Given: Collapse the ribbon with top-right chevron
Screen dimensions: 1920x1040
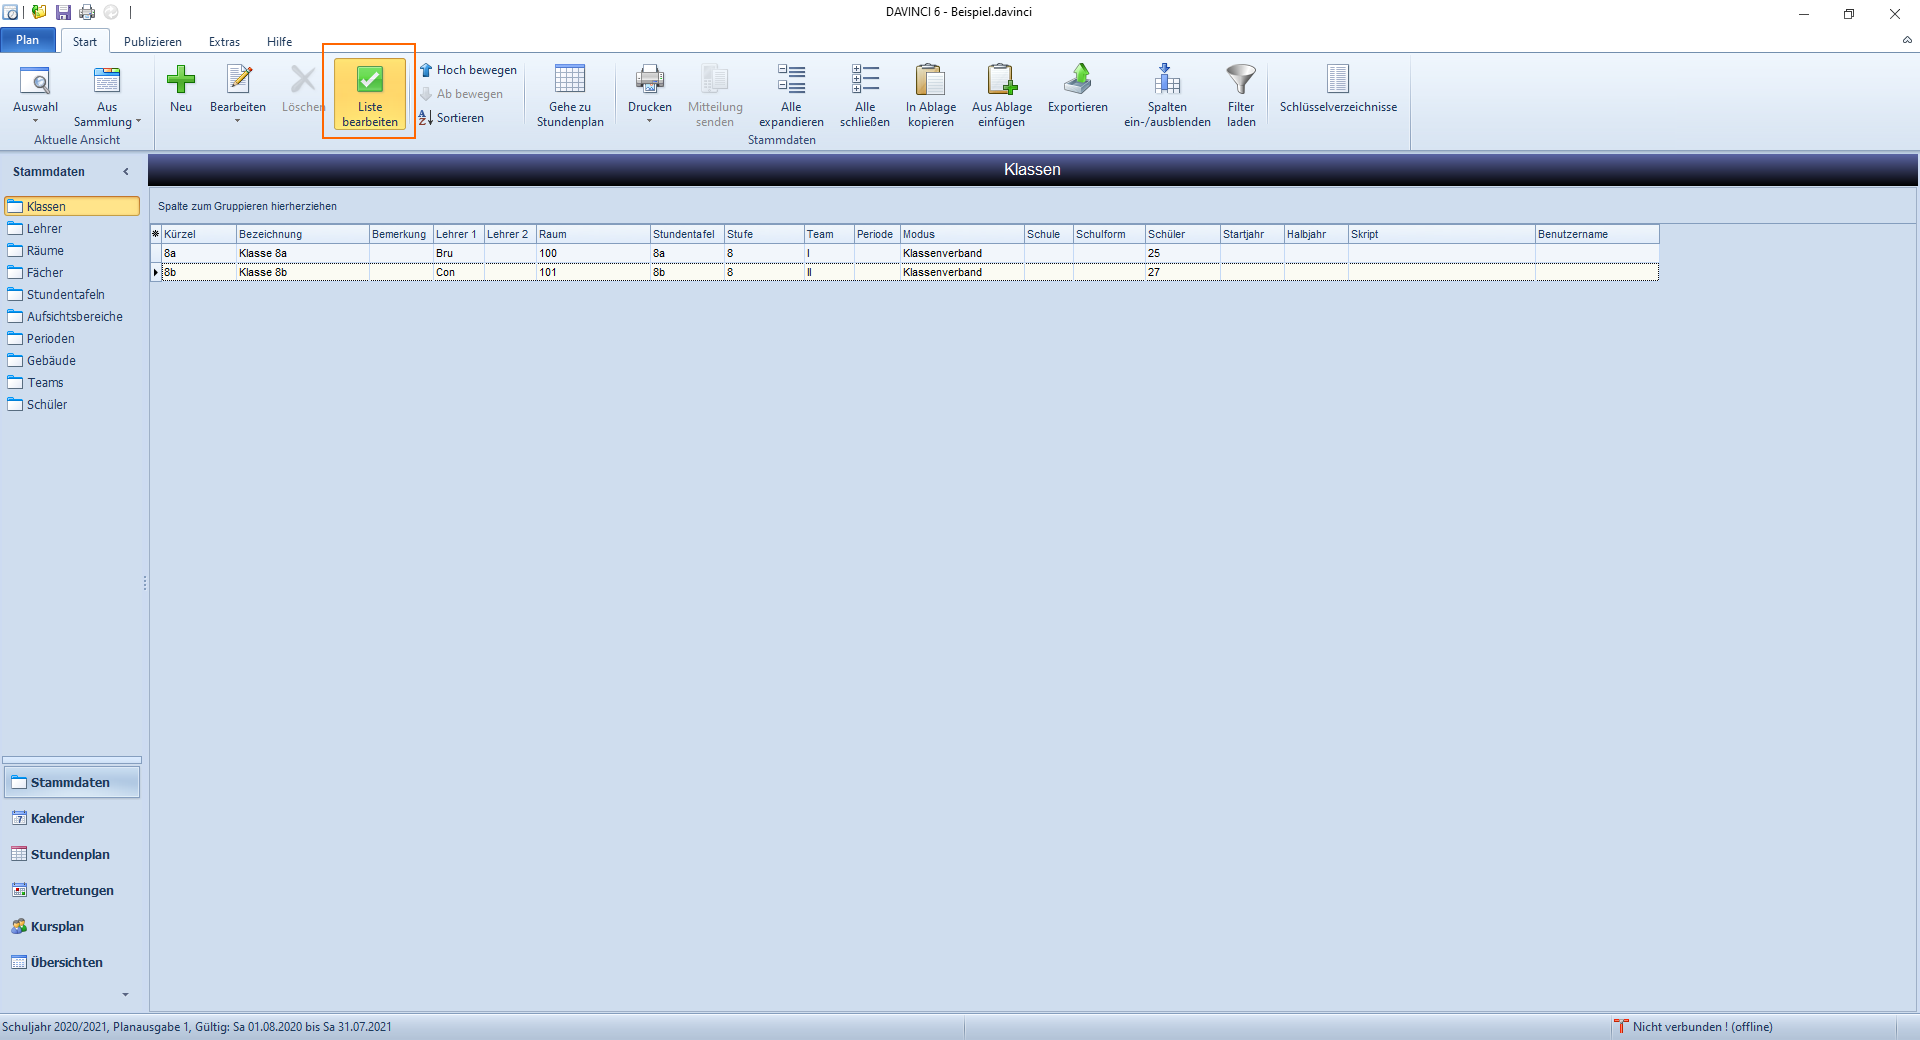Looking at the screenshot, I should [x=1907, y=40].
